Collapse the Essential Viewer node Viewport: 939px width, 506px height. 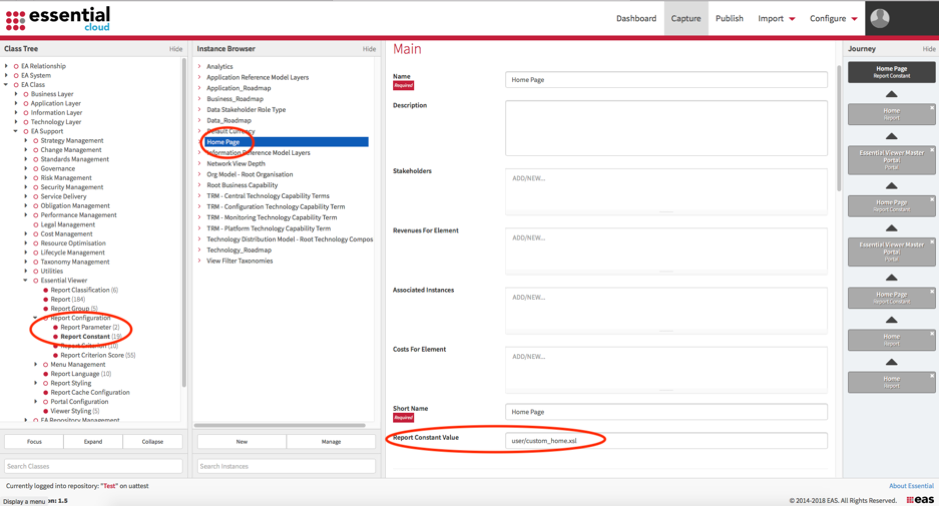pos(26,280)
